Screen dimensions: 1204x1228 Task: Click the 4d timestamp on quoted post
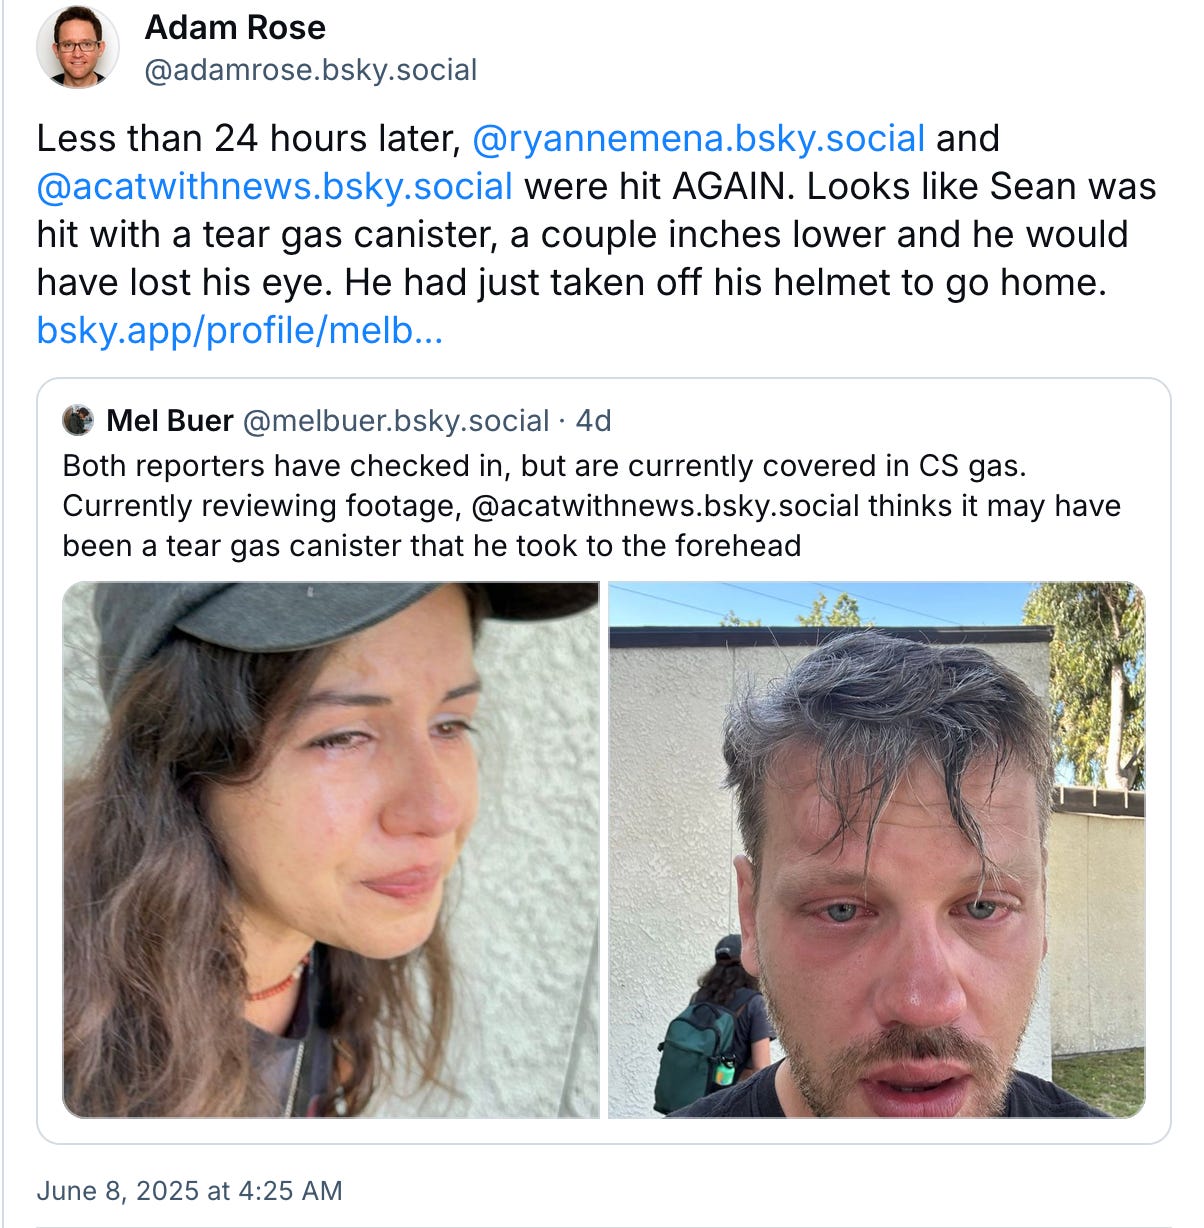594,421
